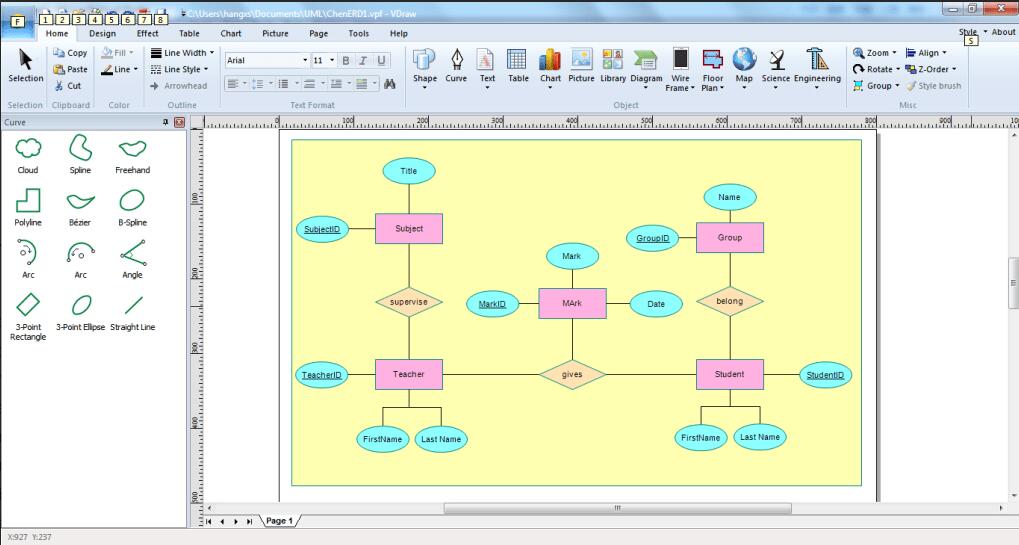Click the Selection arrow tool
The image size is (1019, 545).
tap(25, 66)
